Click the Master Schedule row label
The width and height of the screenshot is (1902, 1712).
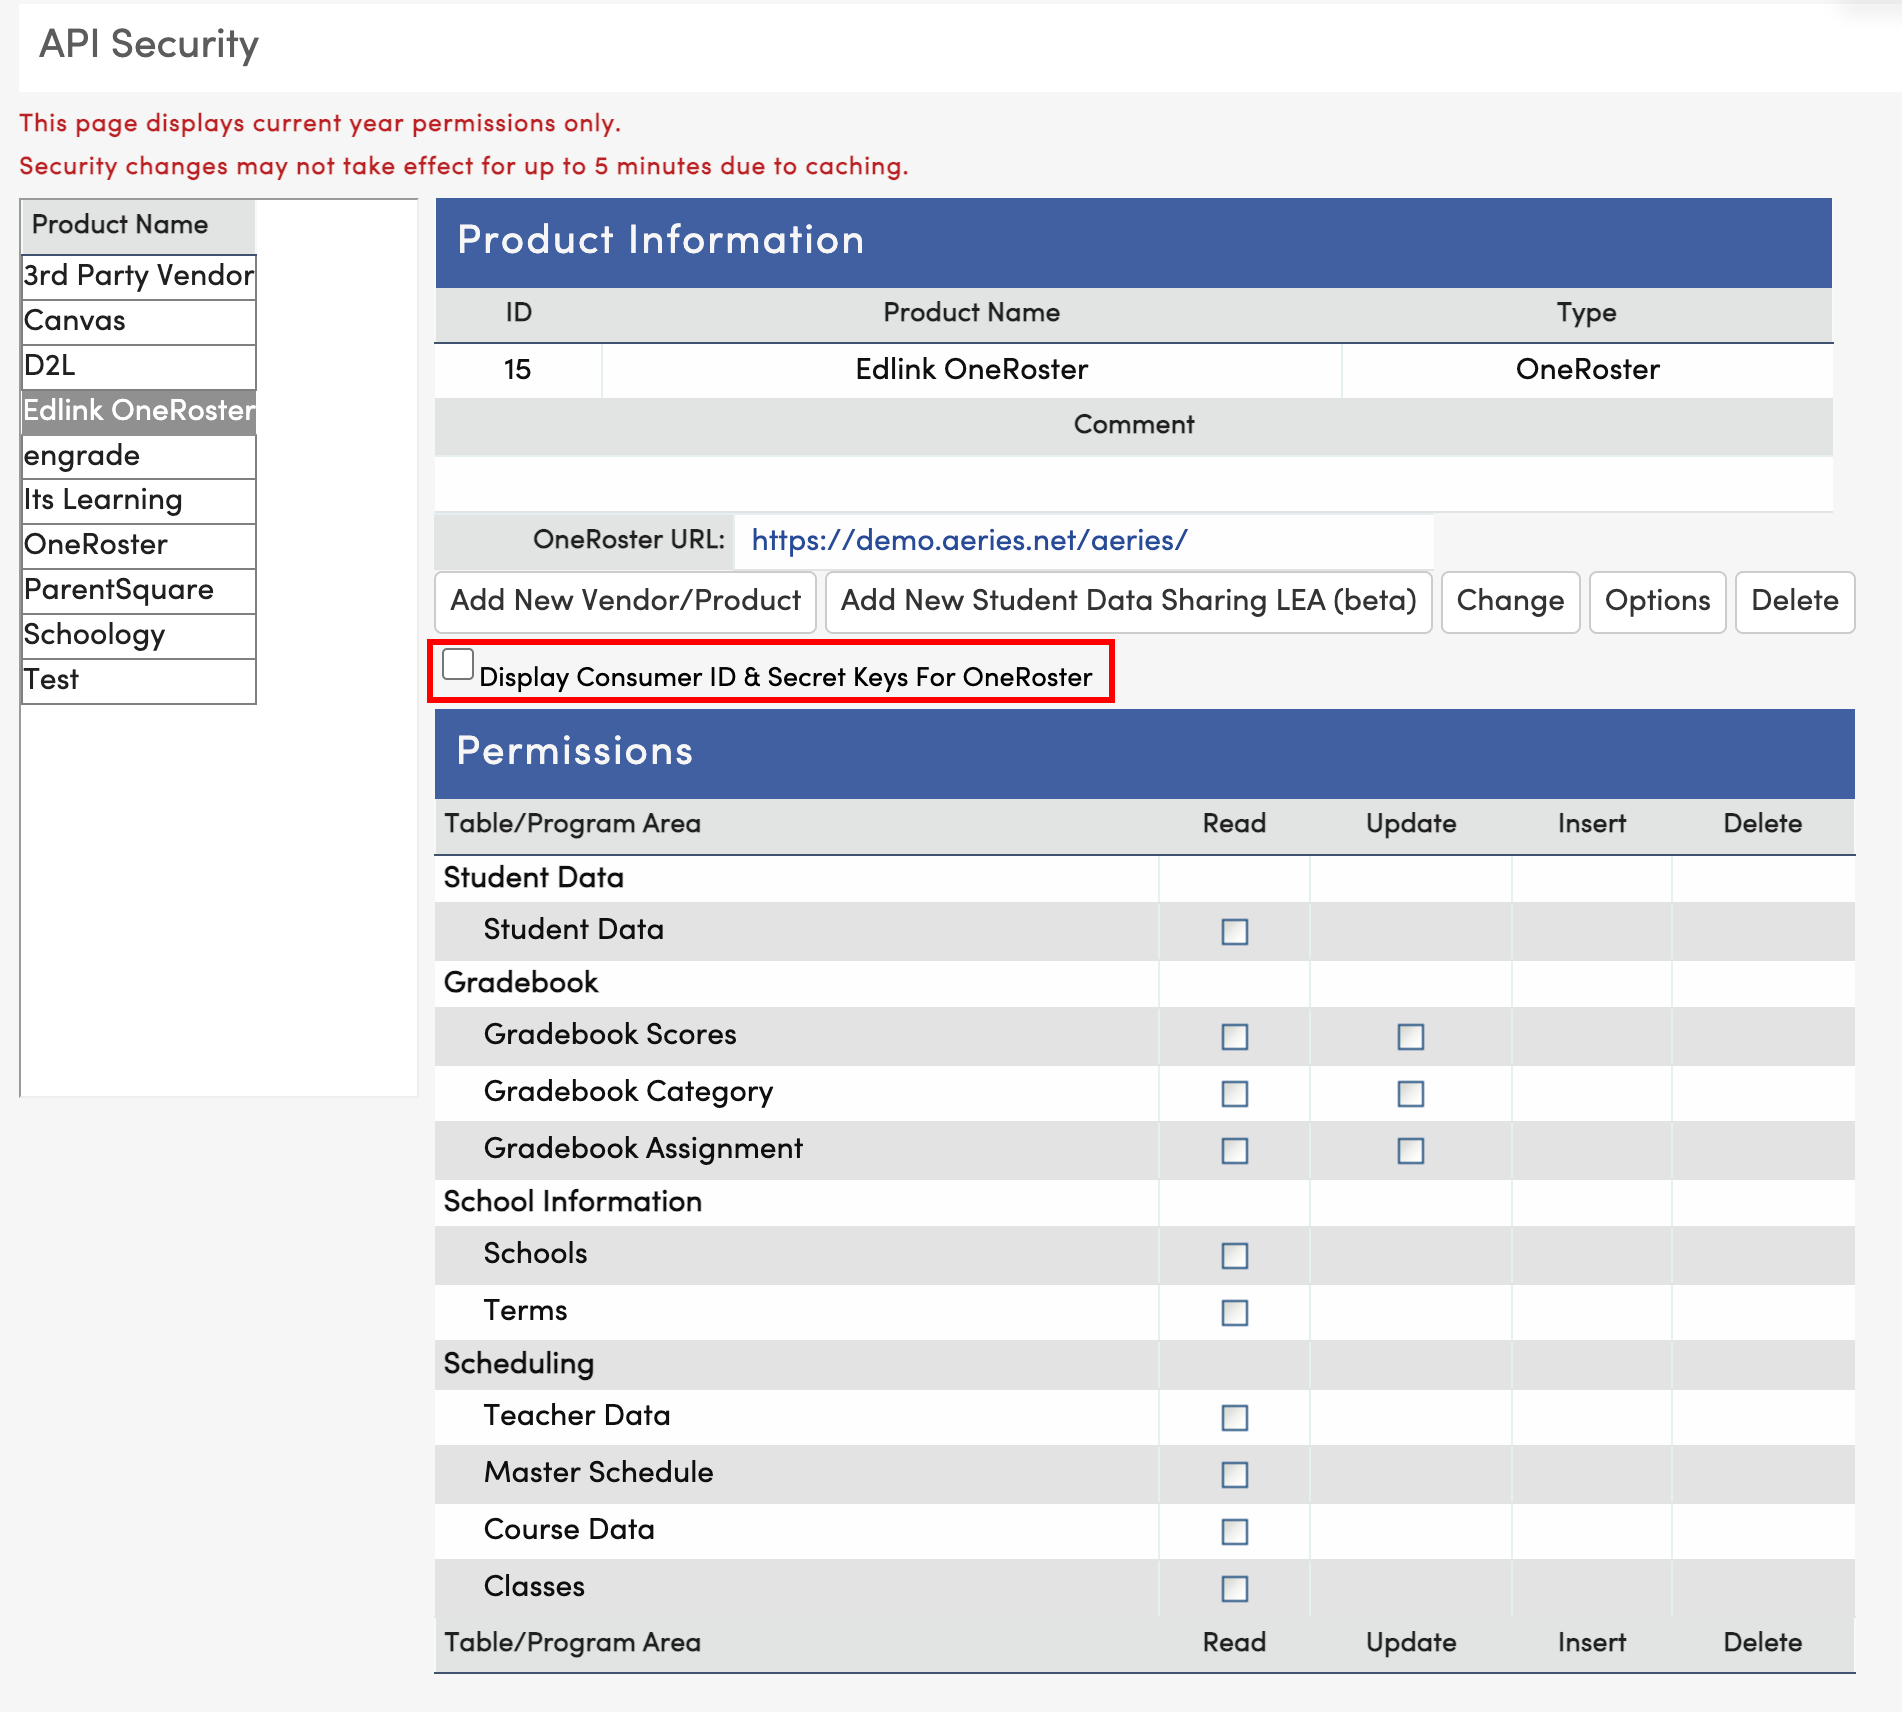(598, 1473)
